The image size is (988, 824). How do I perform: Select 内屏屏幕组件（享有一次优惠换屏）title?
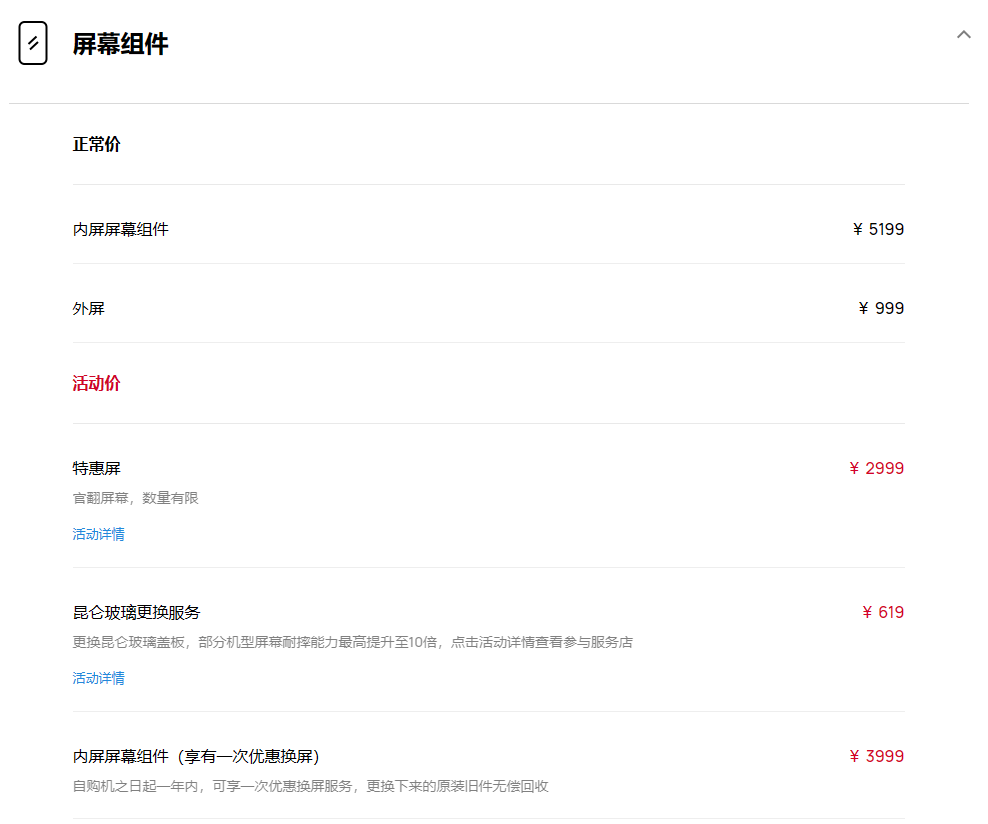pyautogui.click(x=197, y=756)
